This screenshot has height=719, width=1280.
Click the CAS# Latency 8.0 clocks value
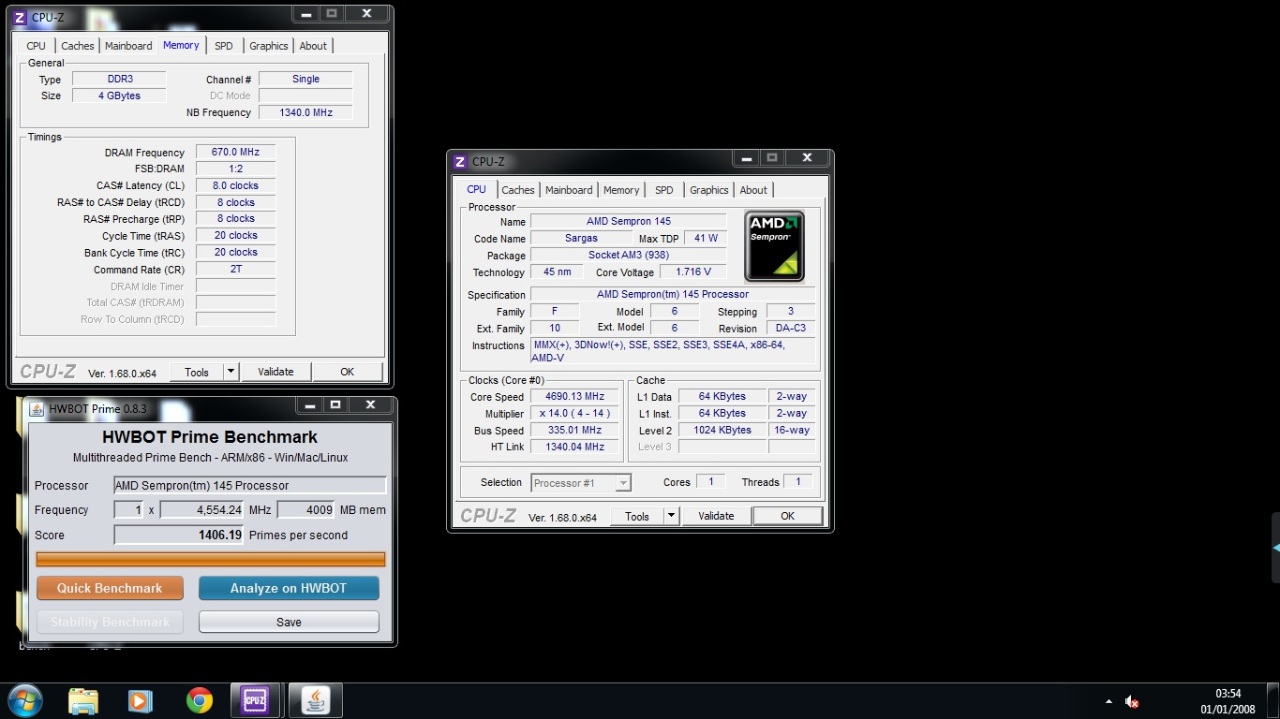[236, 186]
